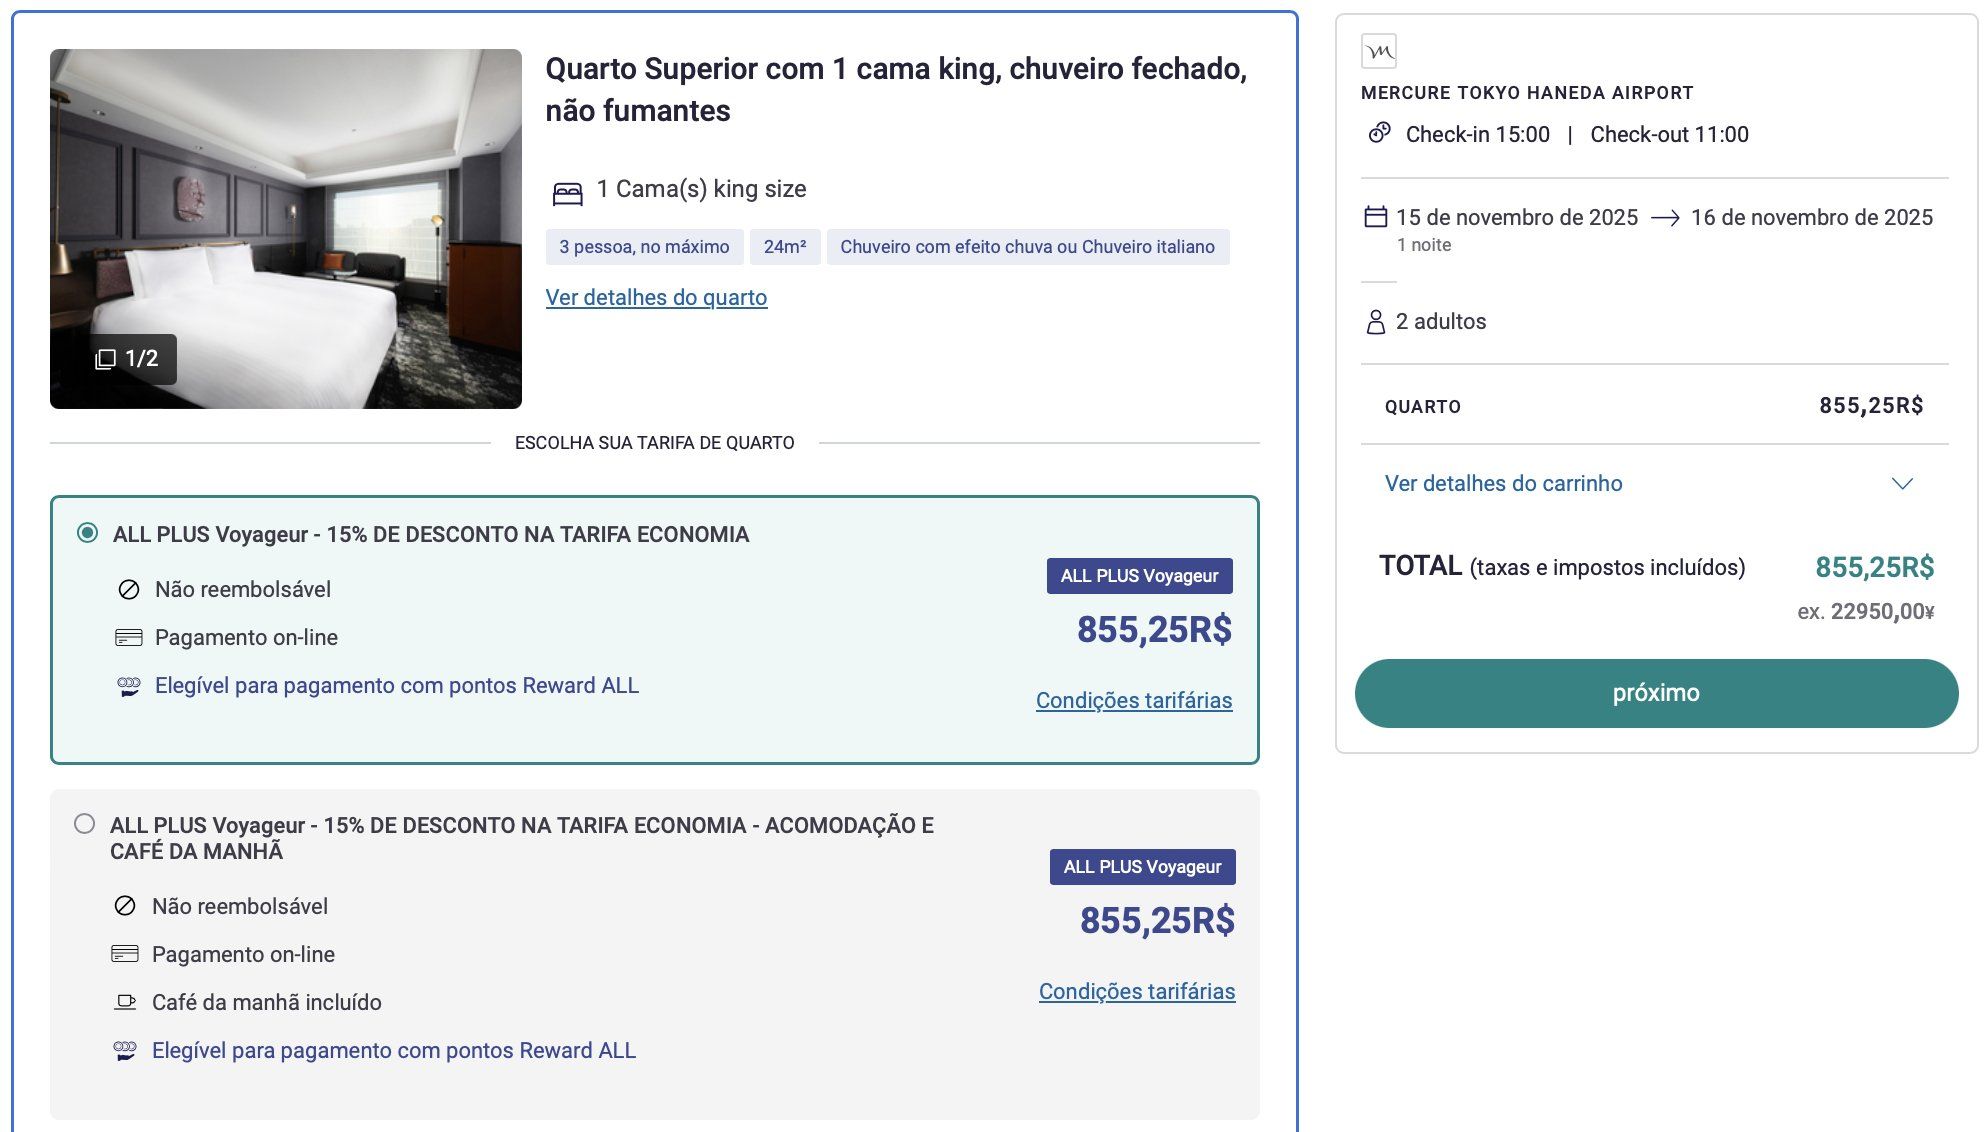
Task: Click the Mercure hotel logo icon
Action: coord(1378,51)
